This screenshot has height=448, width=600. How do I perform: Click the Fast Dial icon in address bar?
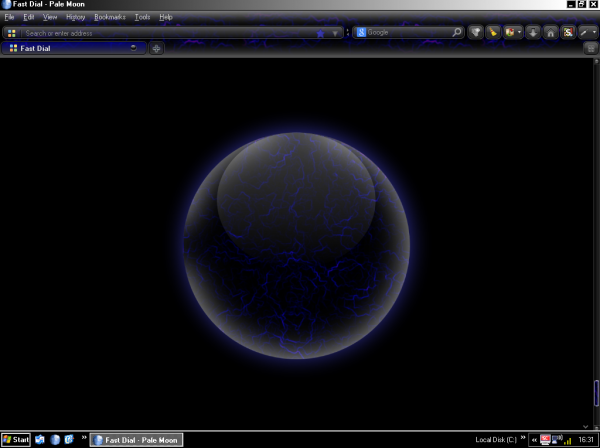tap(12, 33)
